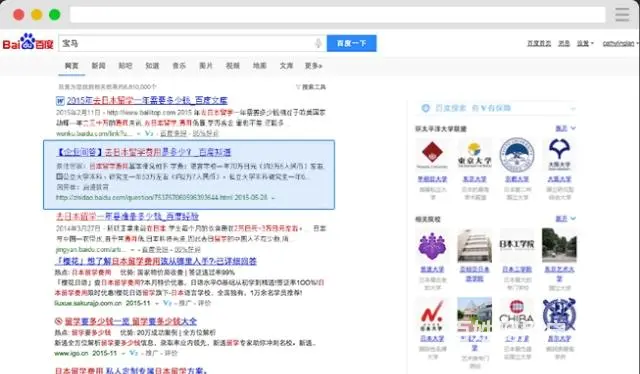640x374 pixels.
Task: Open the blue circular crest logo, last row
Action: 559,314
